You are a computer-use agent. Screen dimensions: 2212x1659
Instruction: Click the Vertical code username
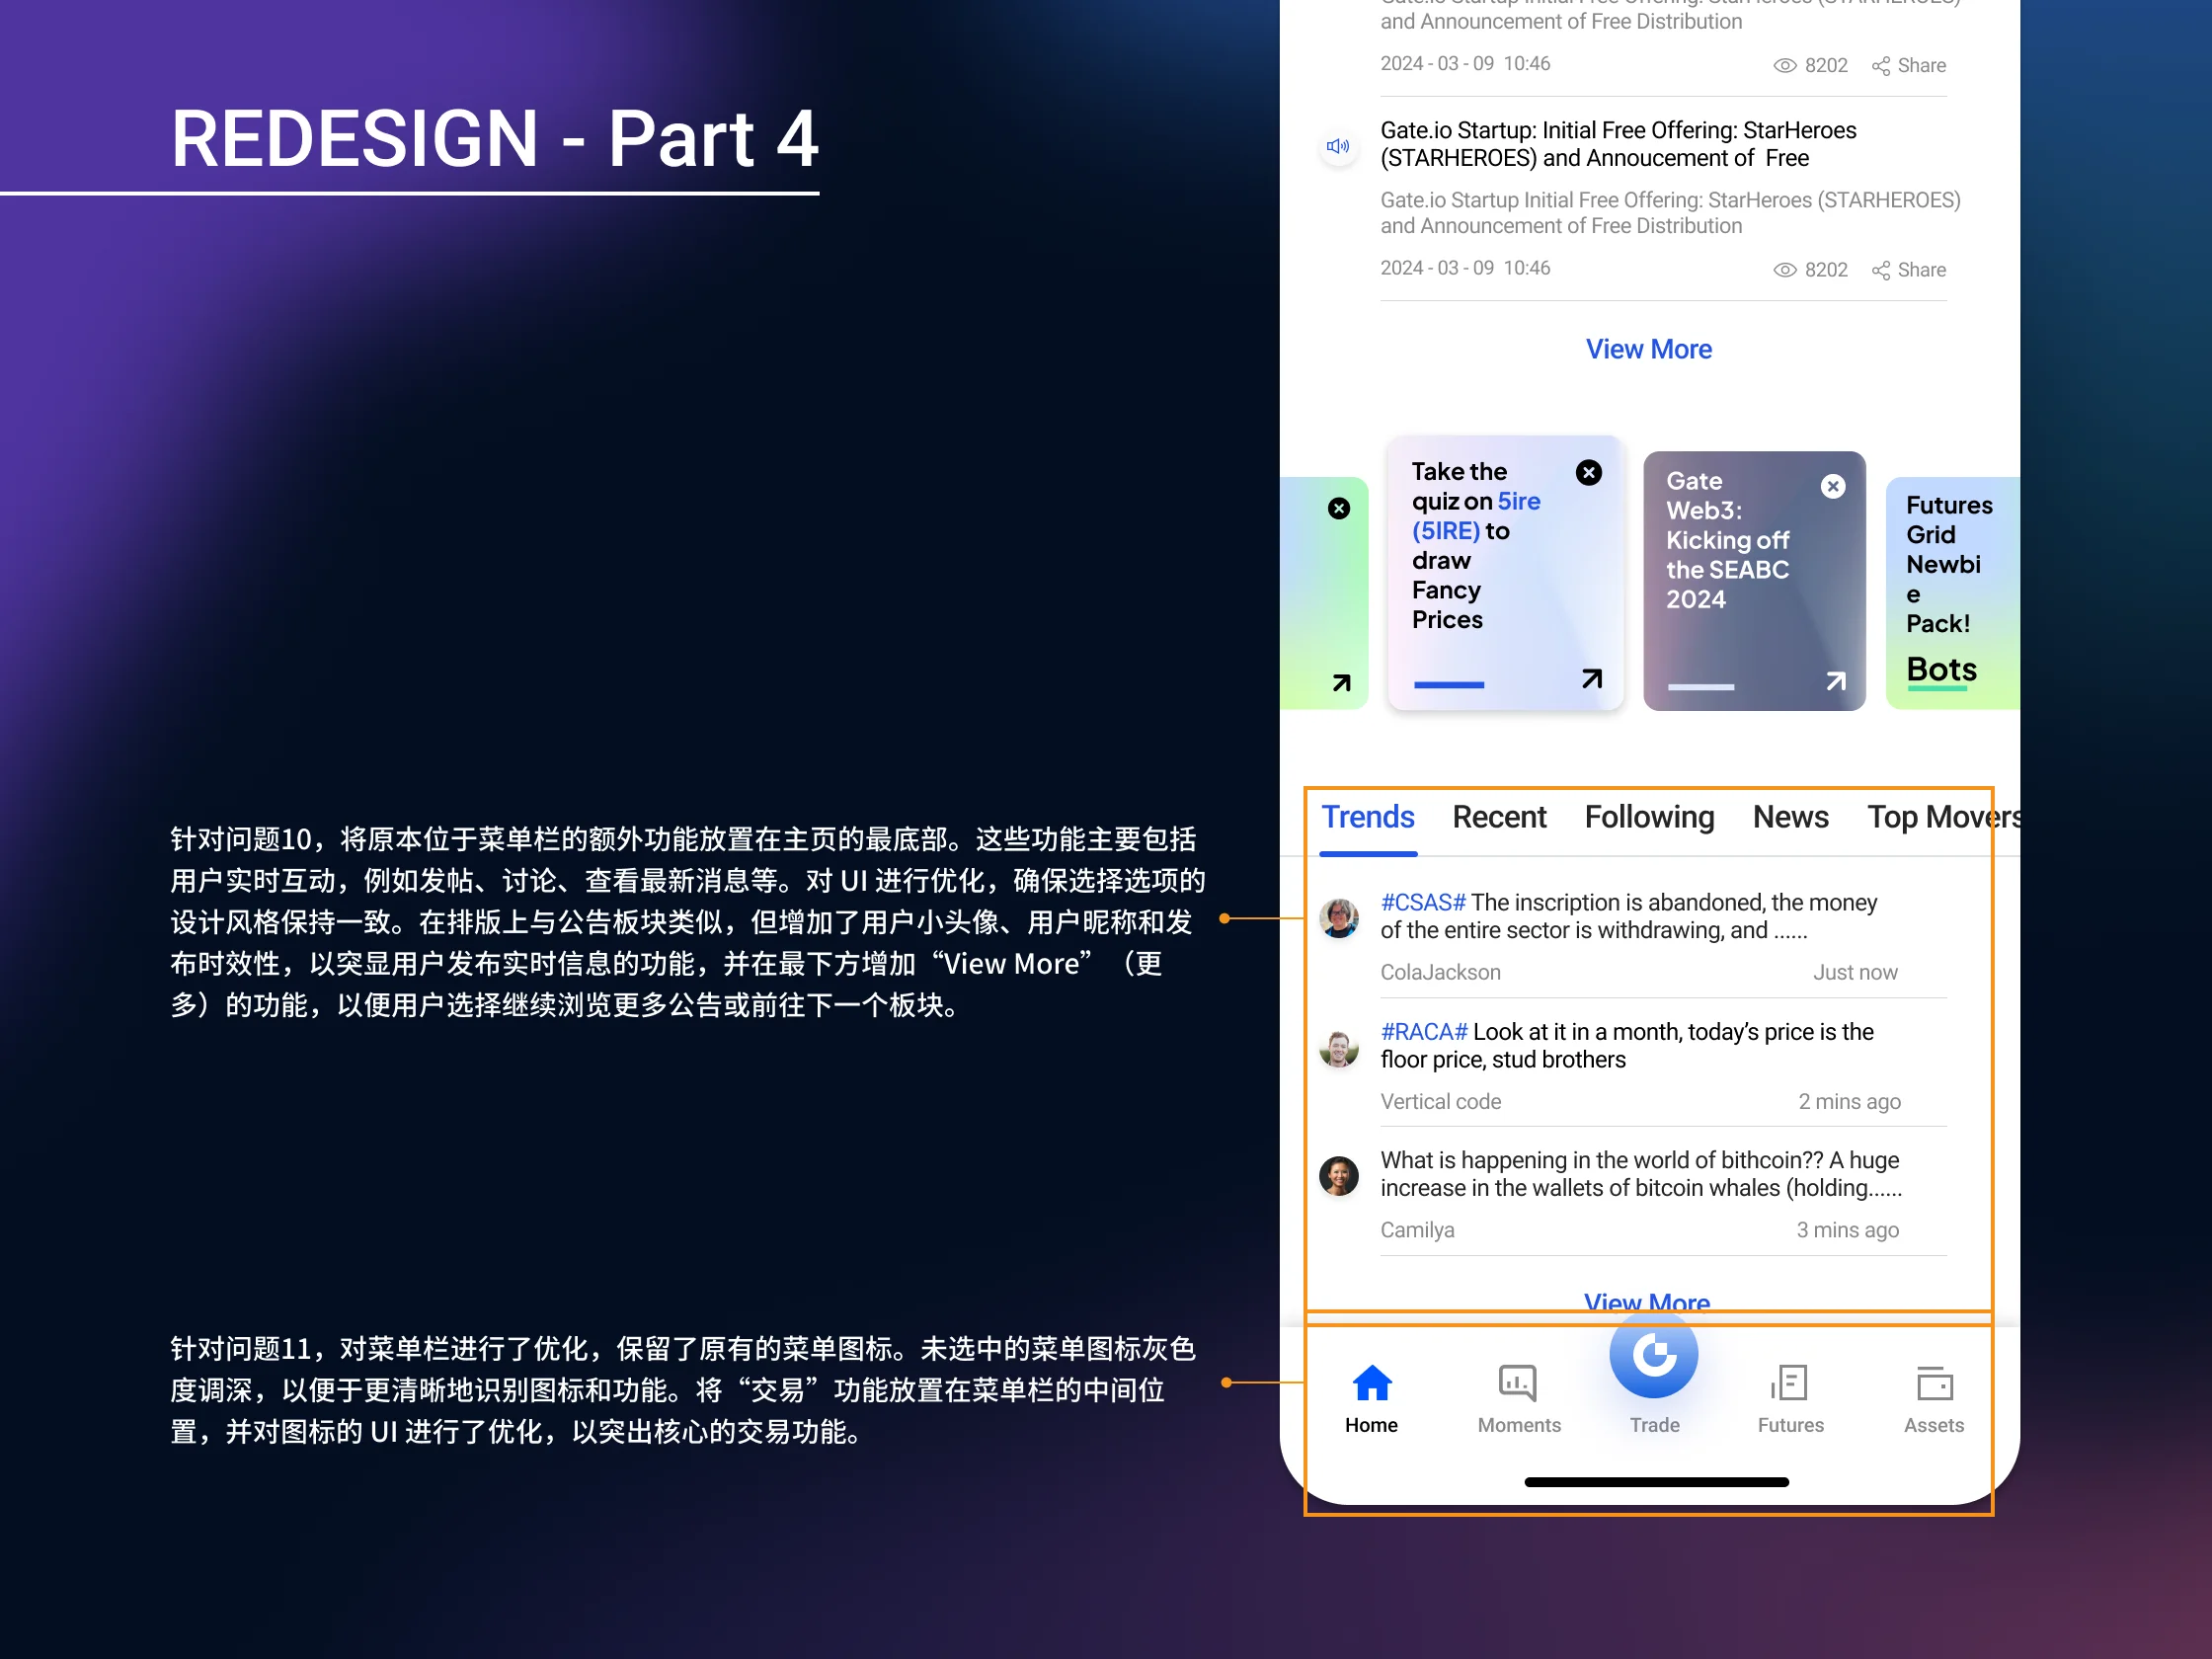(x=1440, y=1102)
